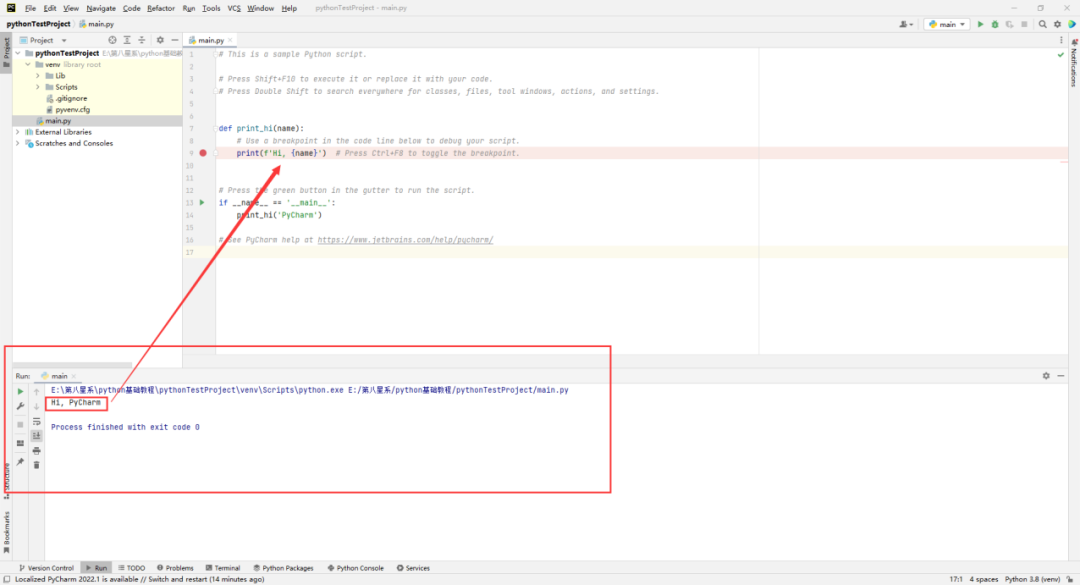Open the Tools menu
1080x585 pixels.
click(211, 8)
